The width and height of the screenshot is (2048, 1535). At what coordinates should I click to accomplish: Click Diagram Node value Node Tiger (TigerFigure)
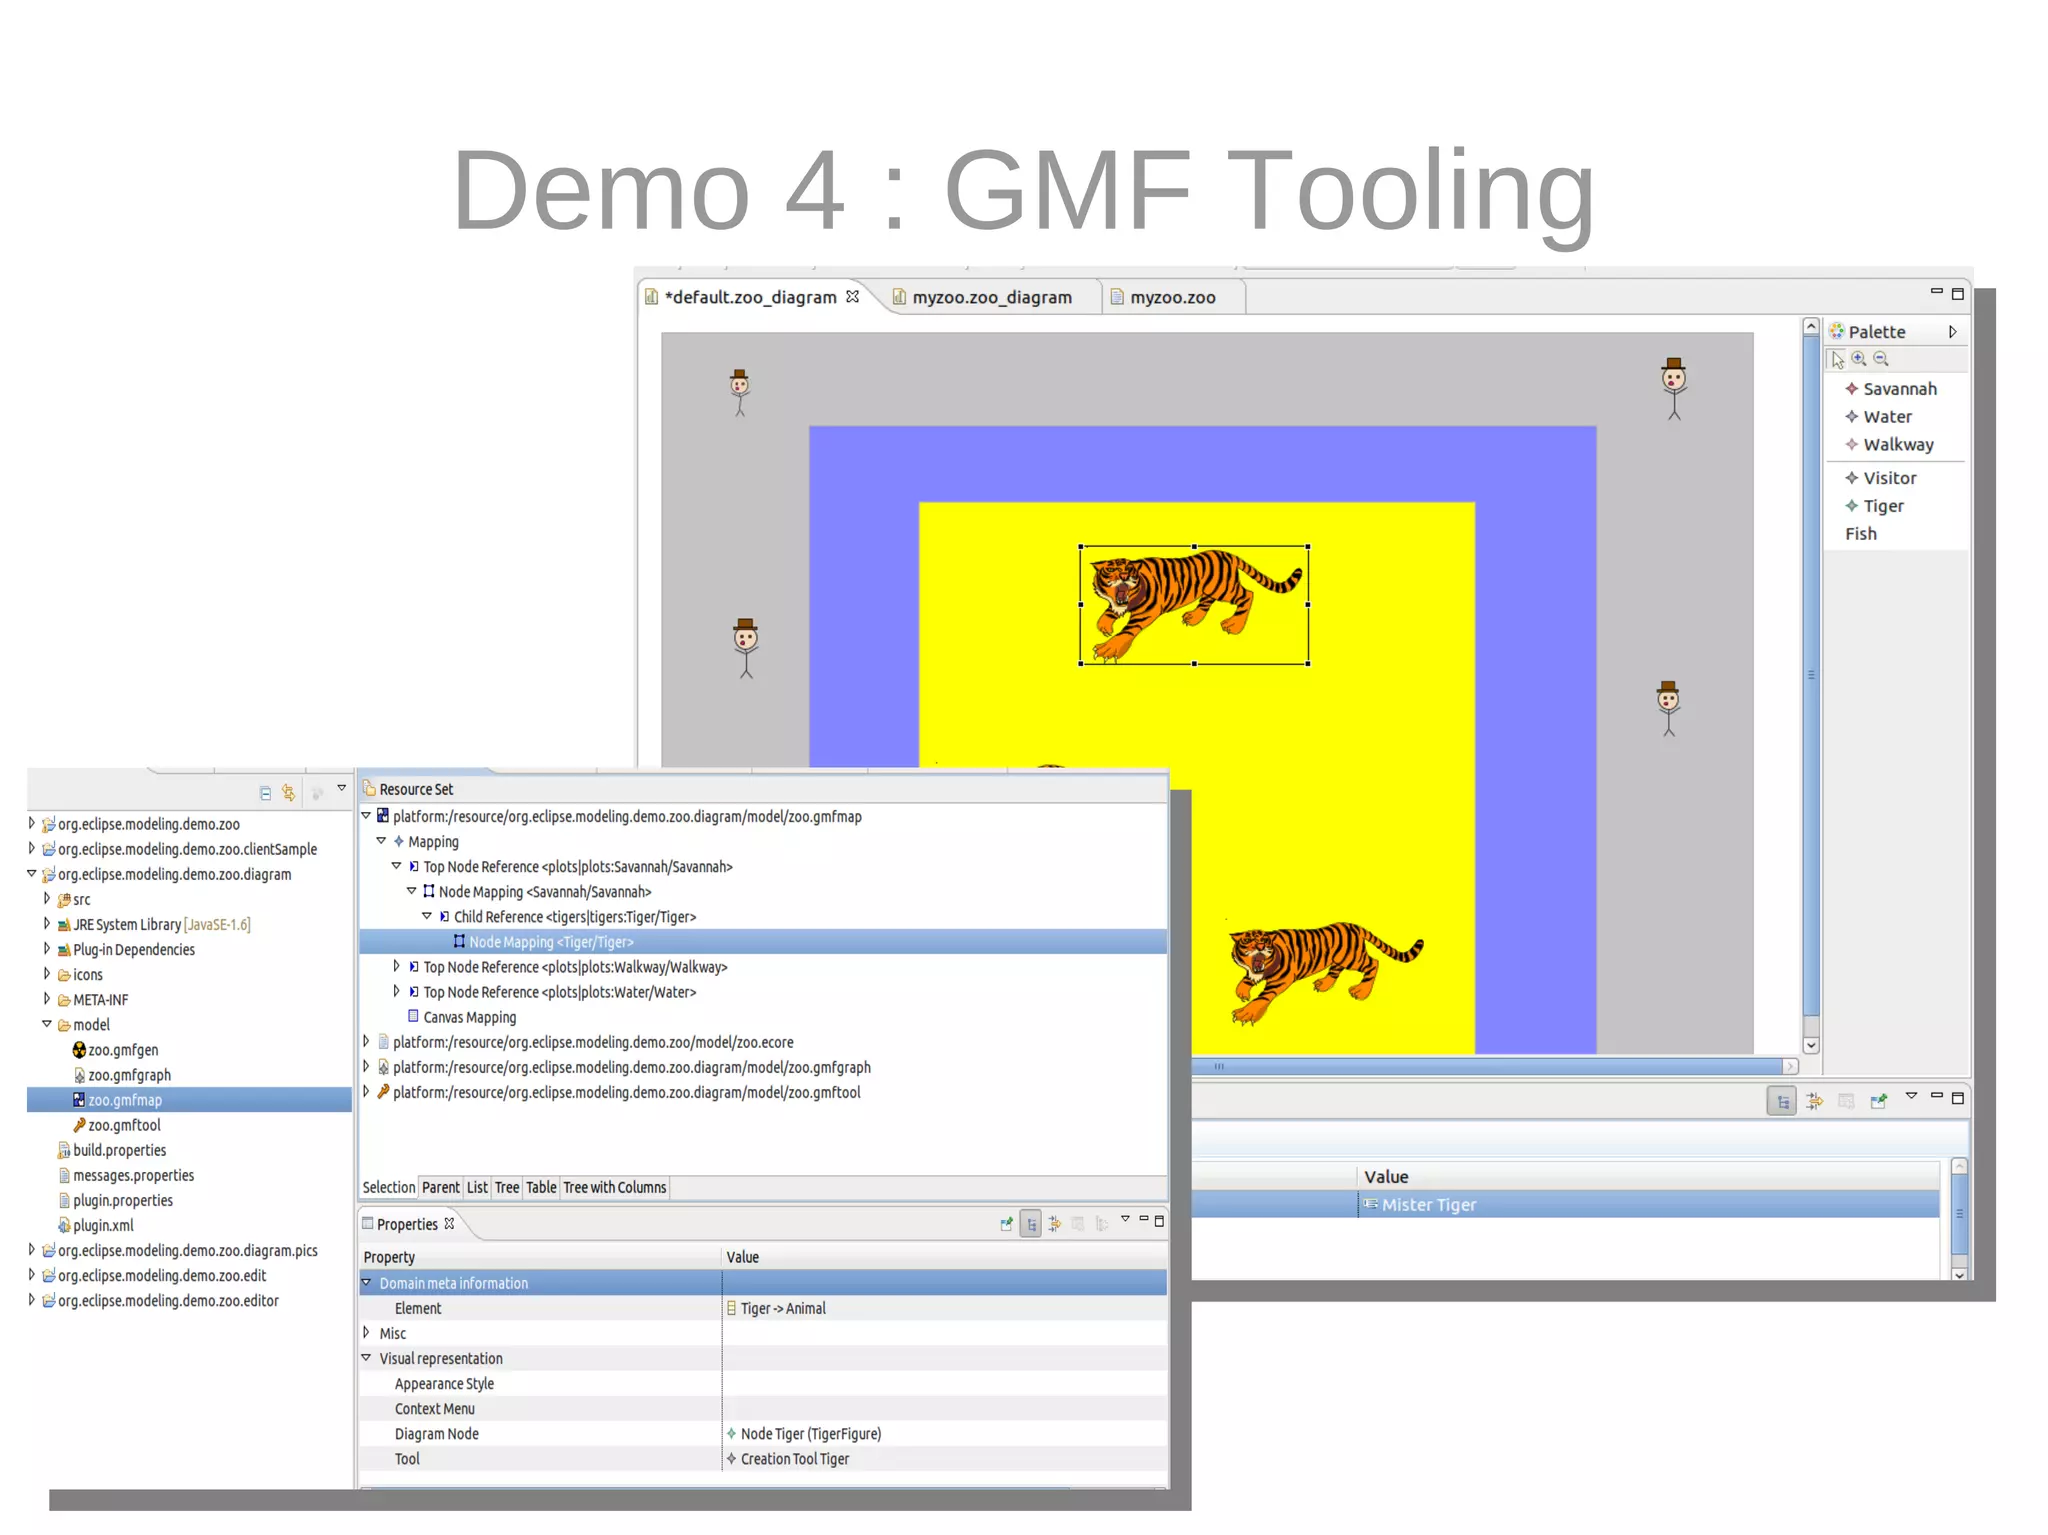click(803, 1433)
